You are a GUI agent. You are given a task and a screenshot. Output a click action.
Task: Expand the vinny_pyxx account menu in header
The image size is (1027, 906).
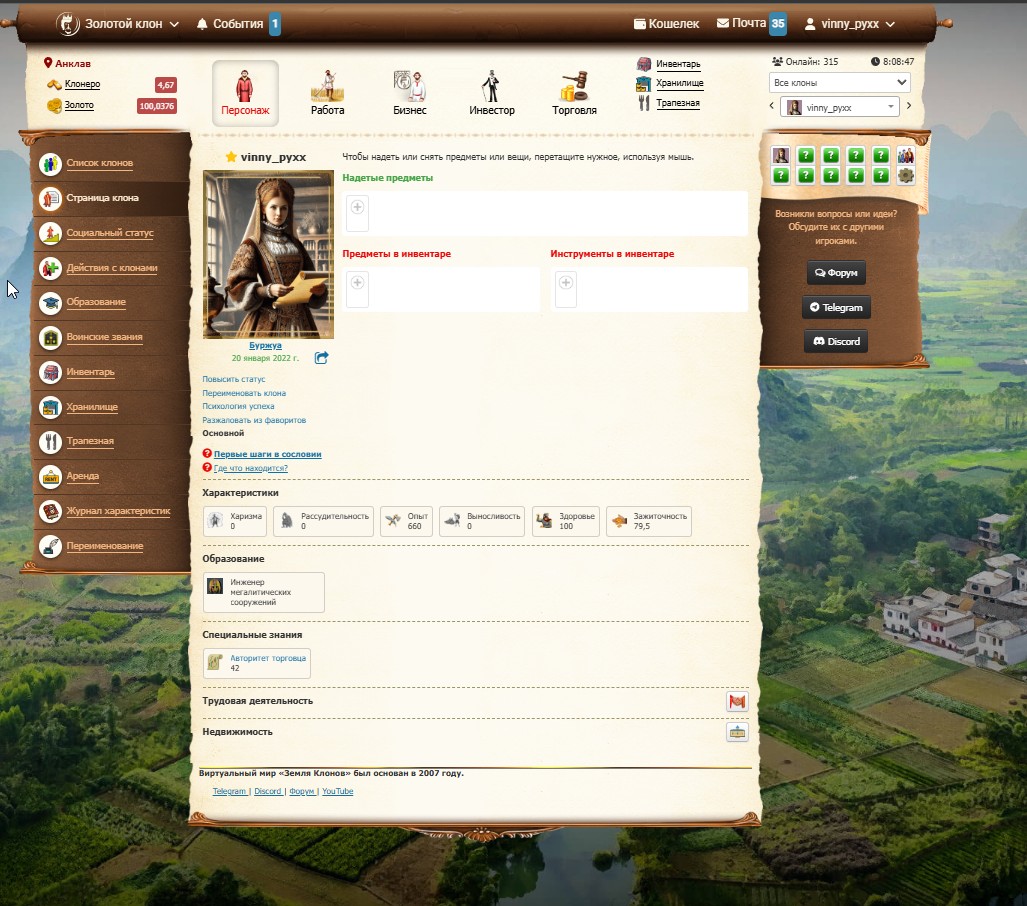(x=849, y=24)
